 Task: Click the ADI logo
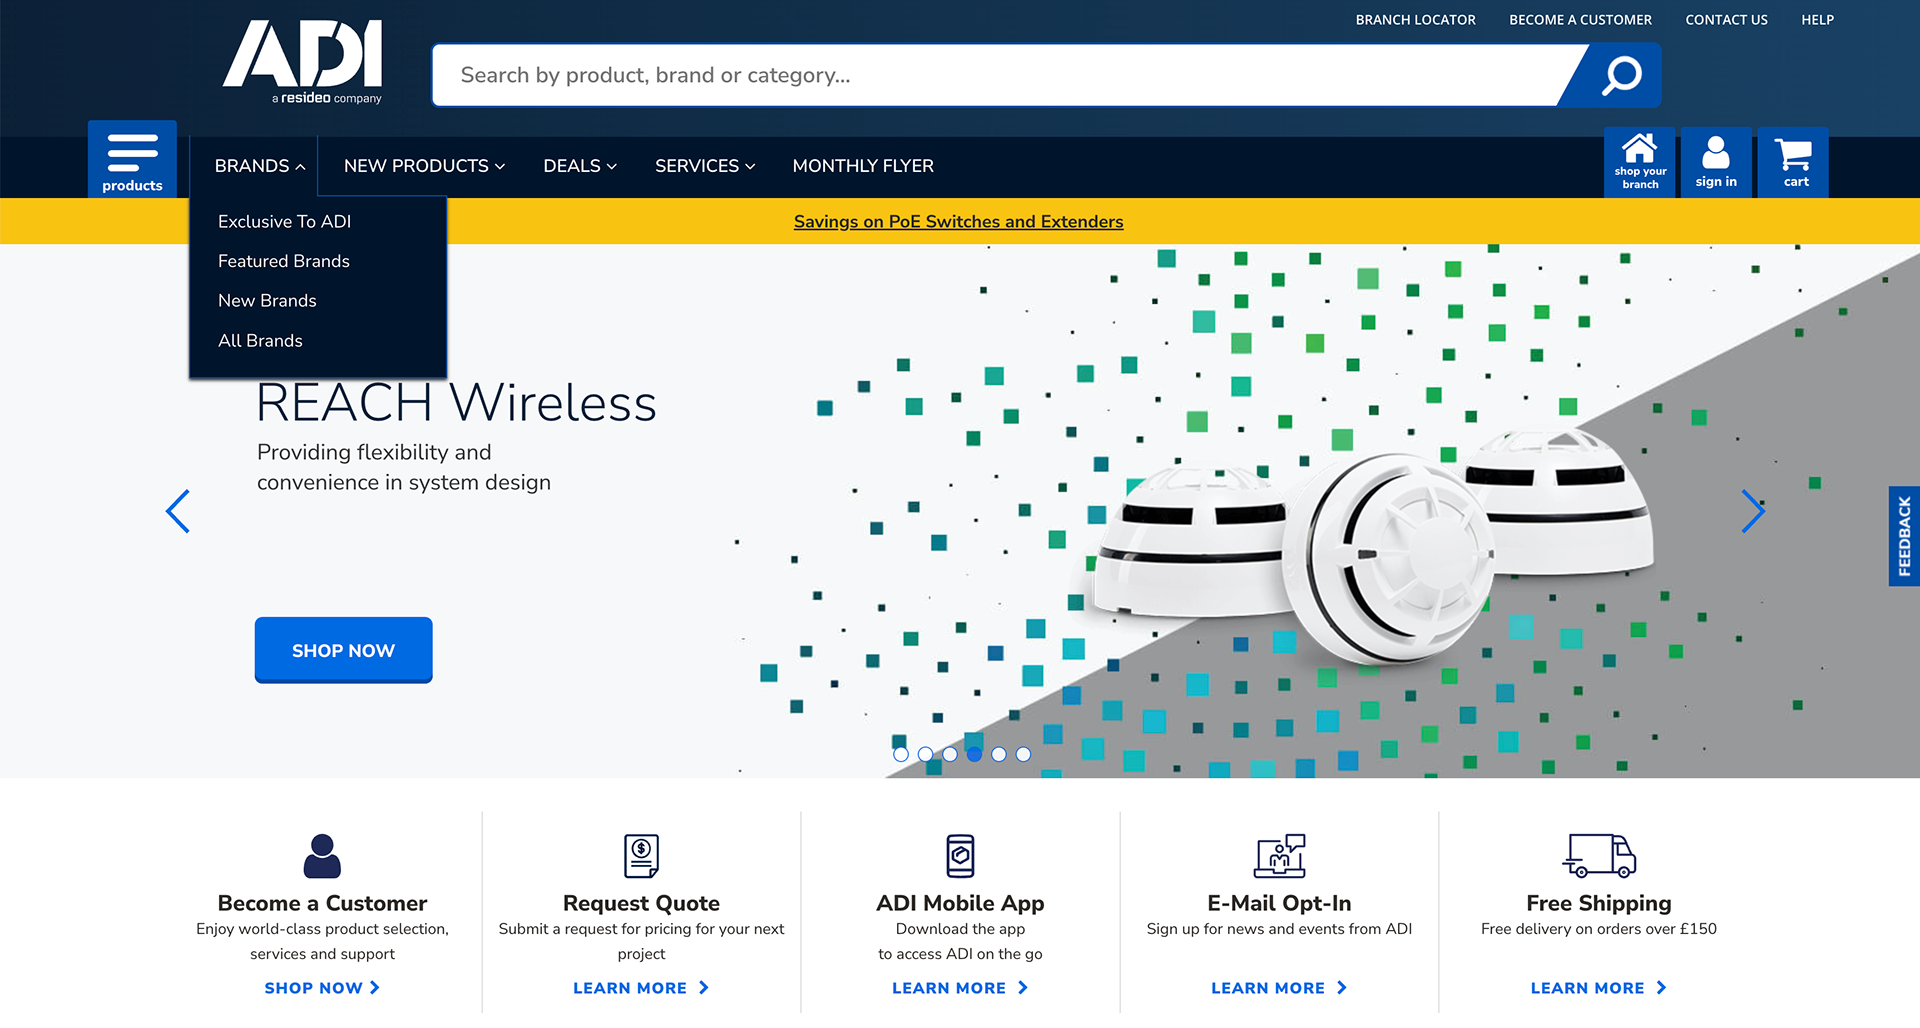302,61
